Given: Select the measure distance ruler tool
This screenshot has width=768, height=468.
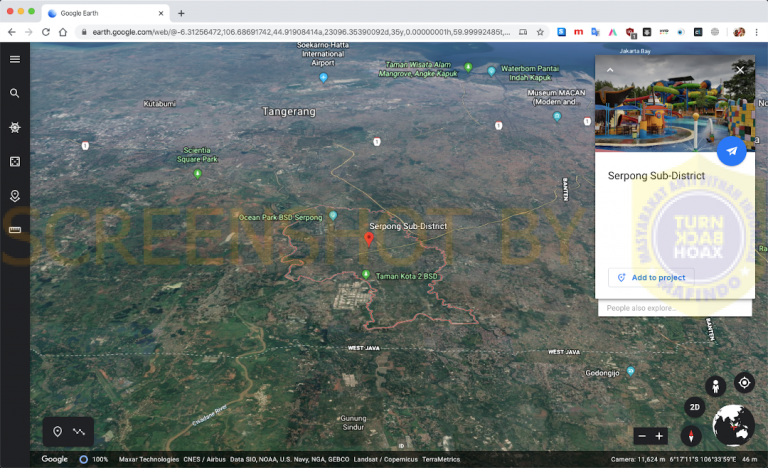Looking at the screenshot, I should click(x=15, y=230).
